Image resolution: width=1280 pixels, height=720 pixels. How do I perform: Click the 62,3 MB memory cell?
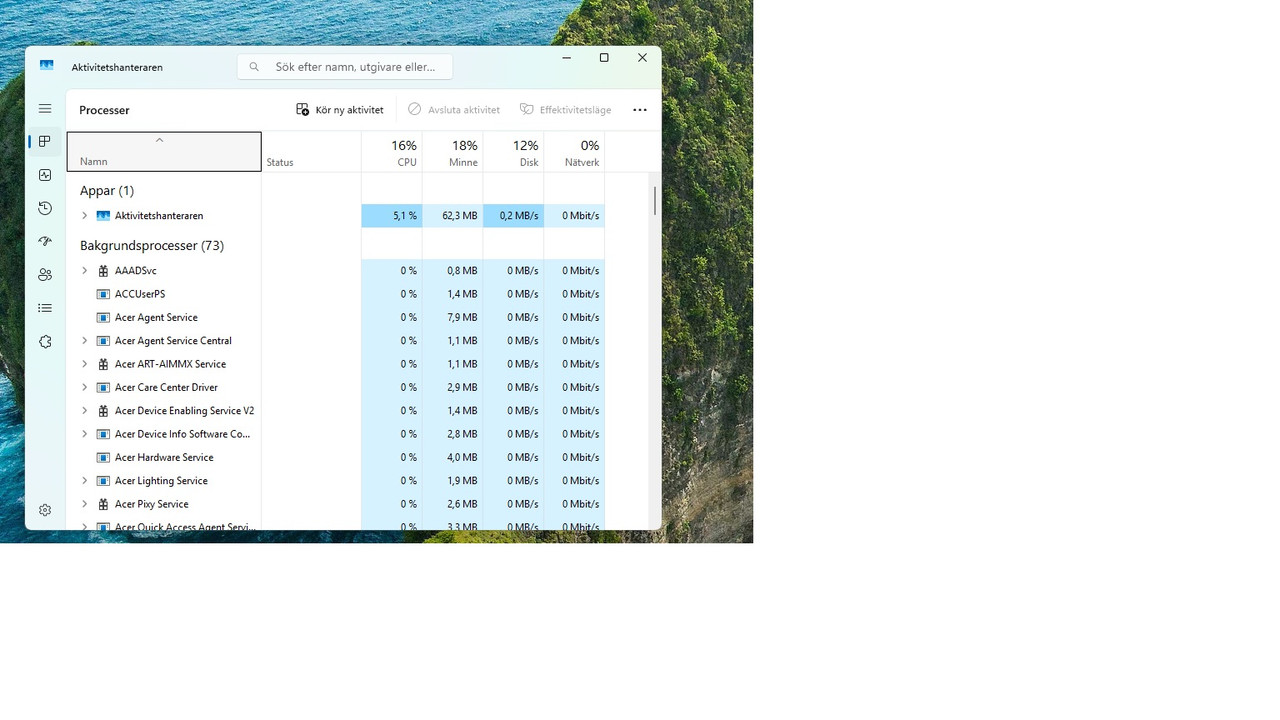453,216
